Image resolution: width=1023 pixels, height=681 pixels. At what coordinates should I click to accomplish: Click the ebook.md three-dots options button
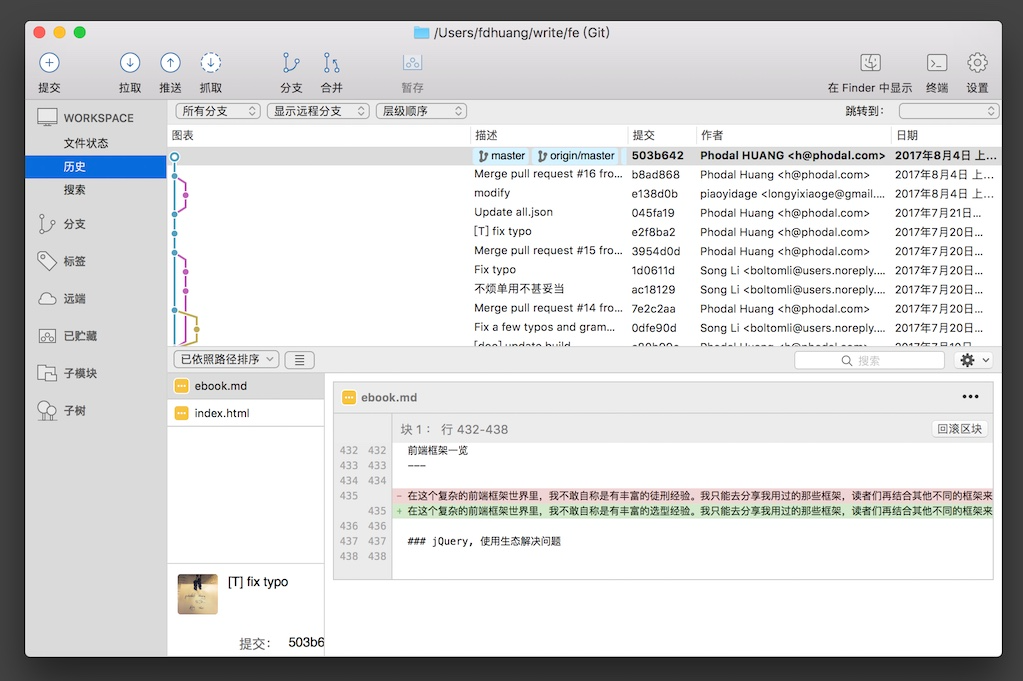coord(970,397)
